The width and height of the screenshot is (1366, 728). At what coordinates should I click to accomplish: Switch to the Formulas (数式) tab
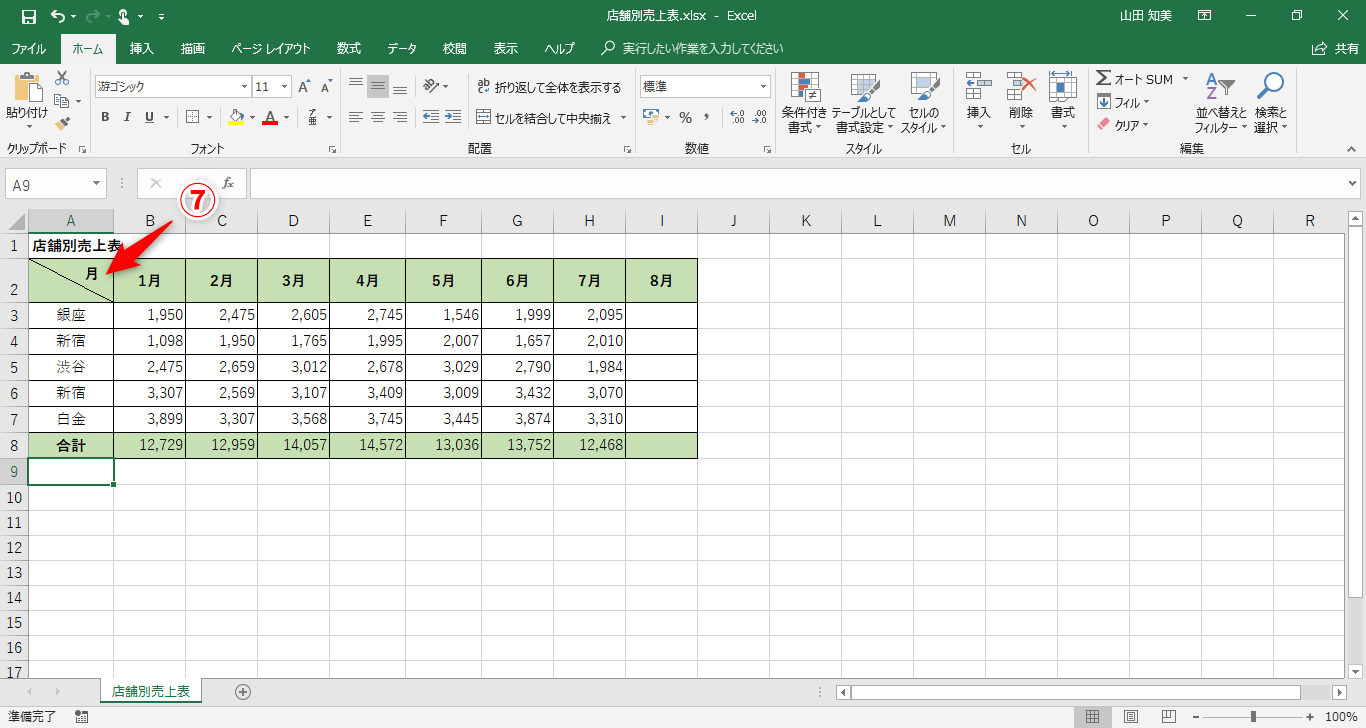pos(349,48)
